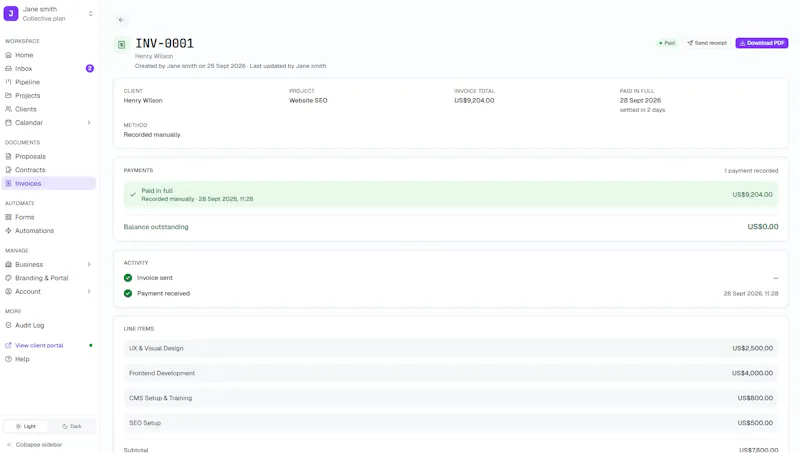
Task: Select the SEO Setup line item
Action: click(x=451, y=423)
